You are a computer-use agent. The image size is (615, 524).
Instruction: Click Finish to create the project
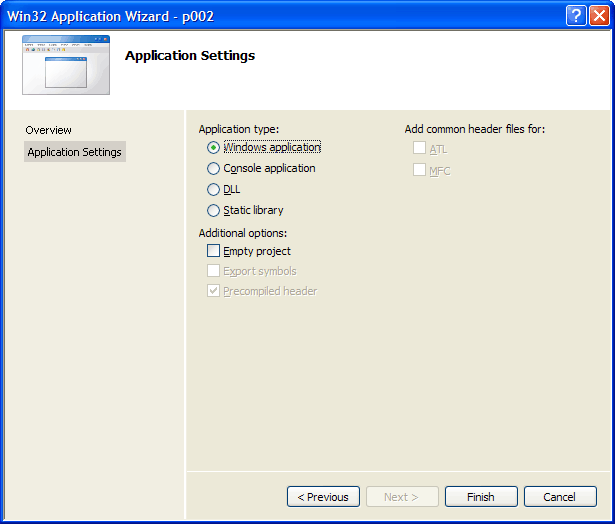(481, 497)
